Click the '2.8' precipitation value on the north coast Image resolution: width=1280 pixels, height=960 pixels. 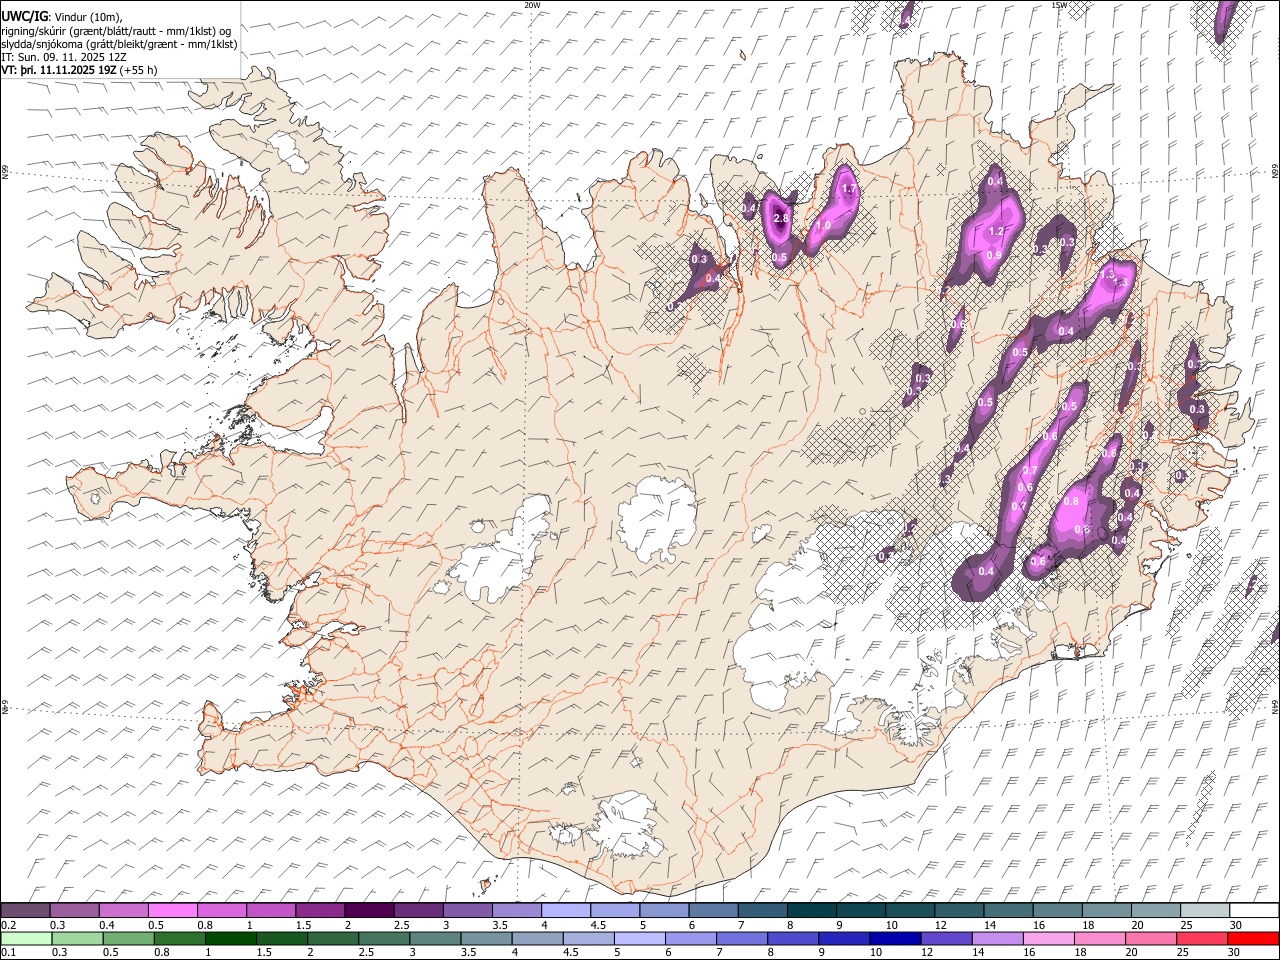(782, 218)
